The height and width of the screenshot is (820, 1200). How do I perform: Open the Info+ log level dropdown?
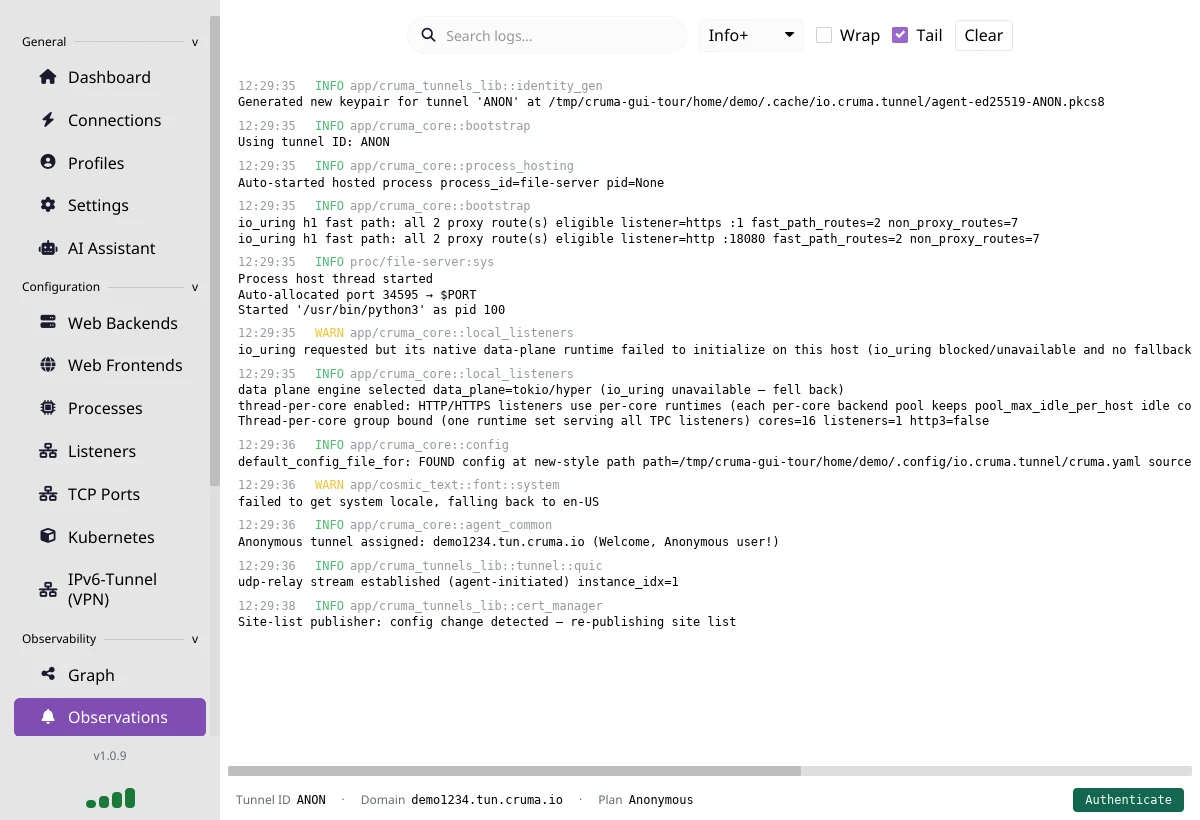751,35
